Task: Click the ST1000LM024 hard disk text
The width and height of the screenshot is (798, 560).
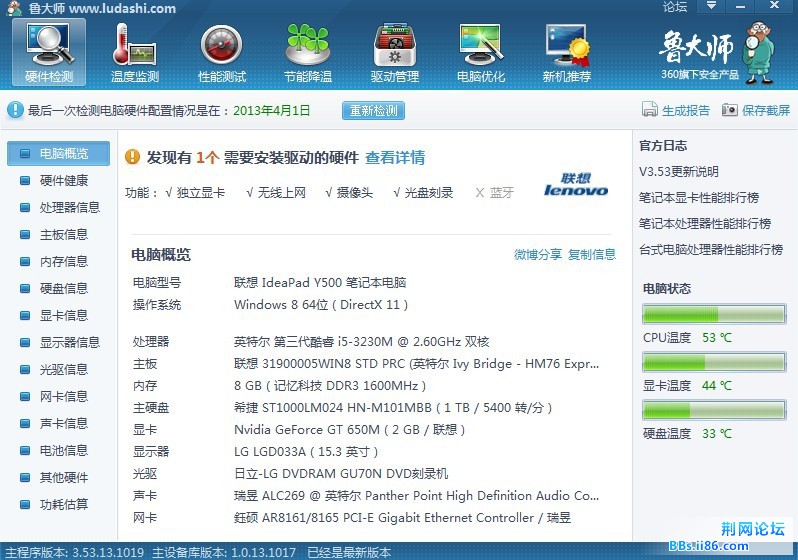Action: tap(393, 408)
